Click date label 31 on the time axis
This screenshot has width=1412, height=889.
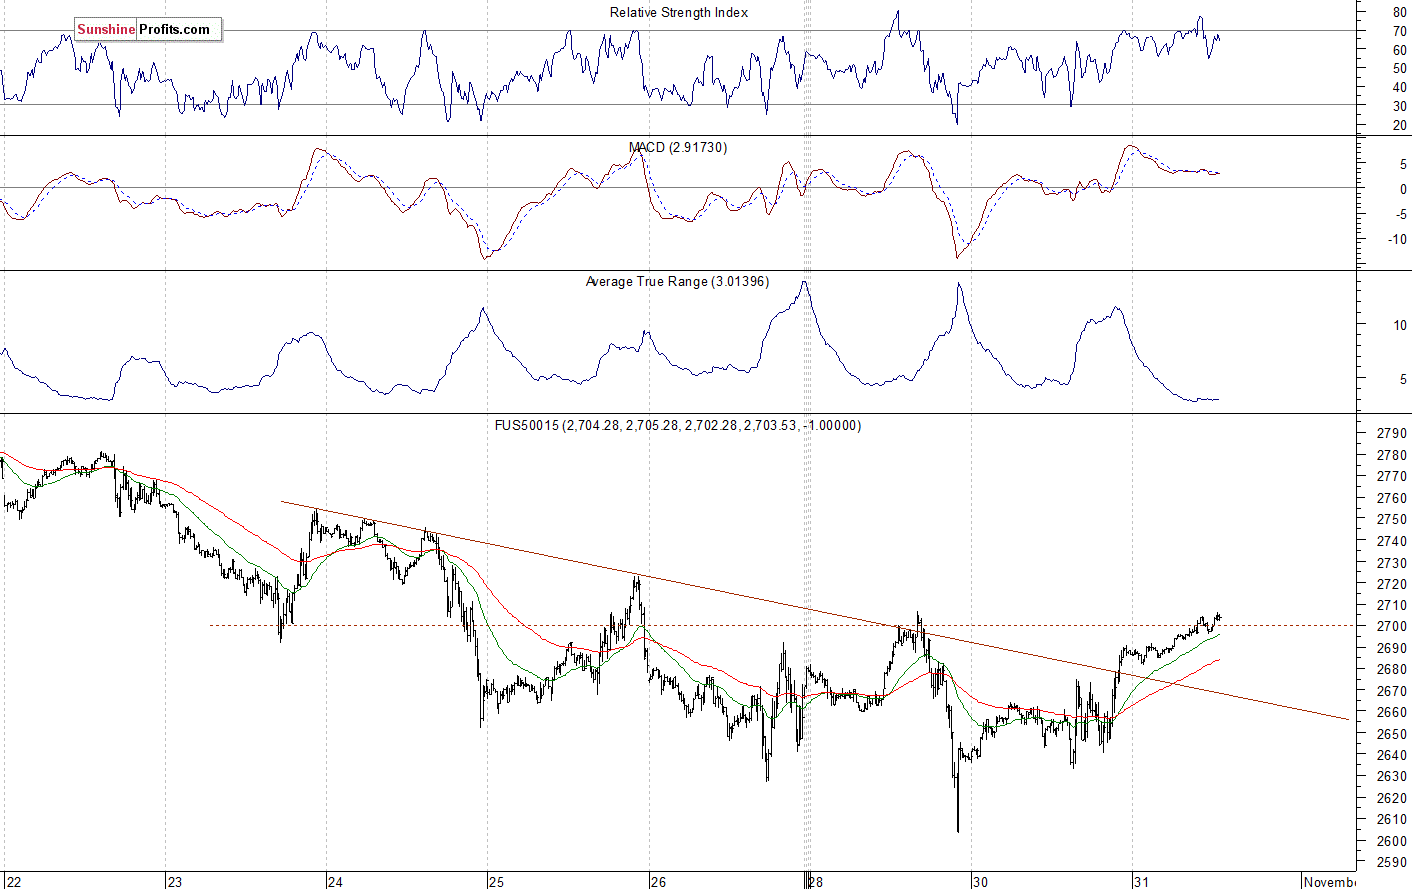(1141, 882)
